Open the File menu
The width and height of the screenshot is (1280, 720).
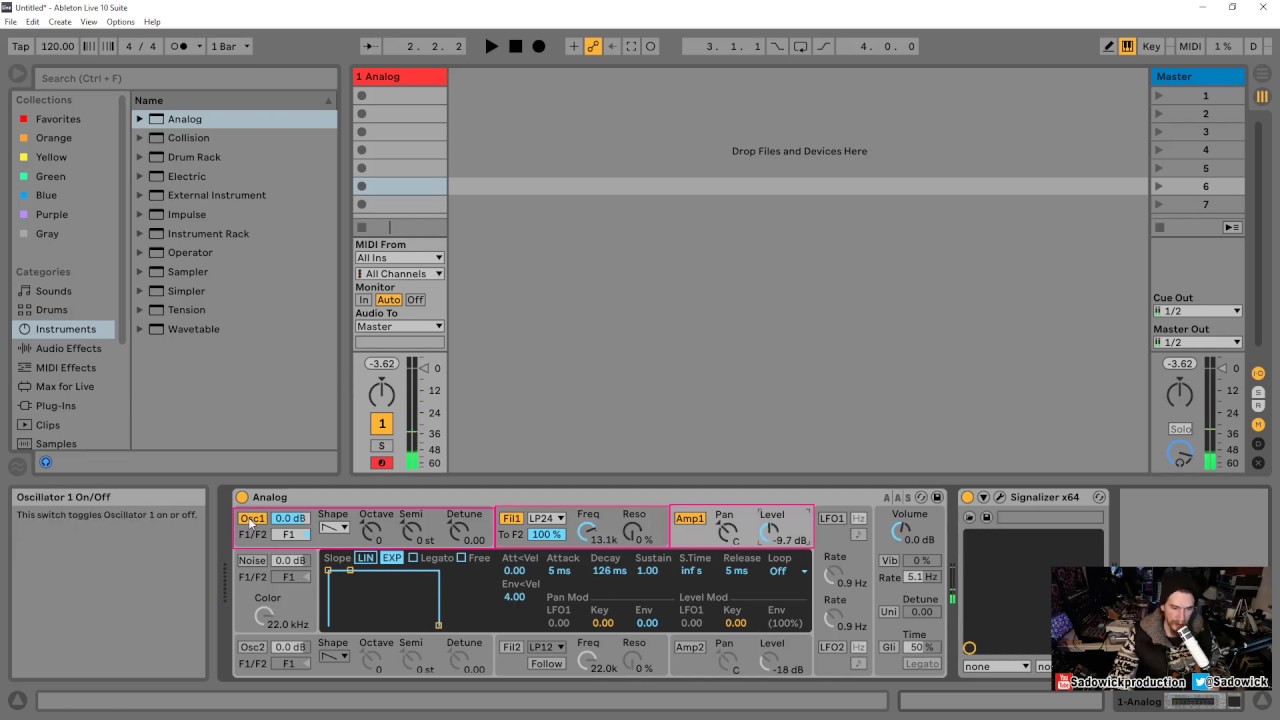[x=11, y=22]
